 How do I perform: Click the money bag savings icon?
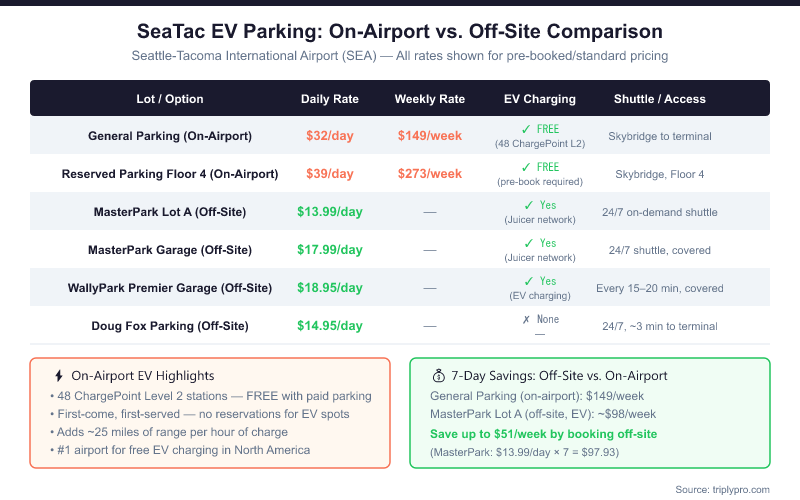tap(438, 375)
